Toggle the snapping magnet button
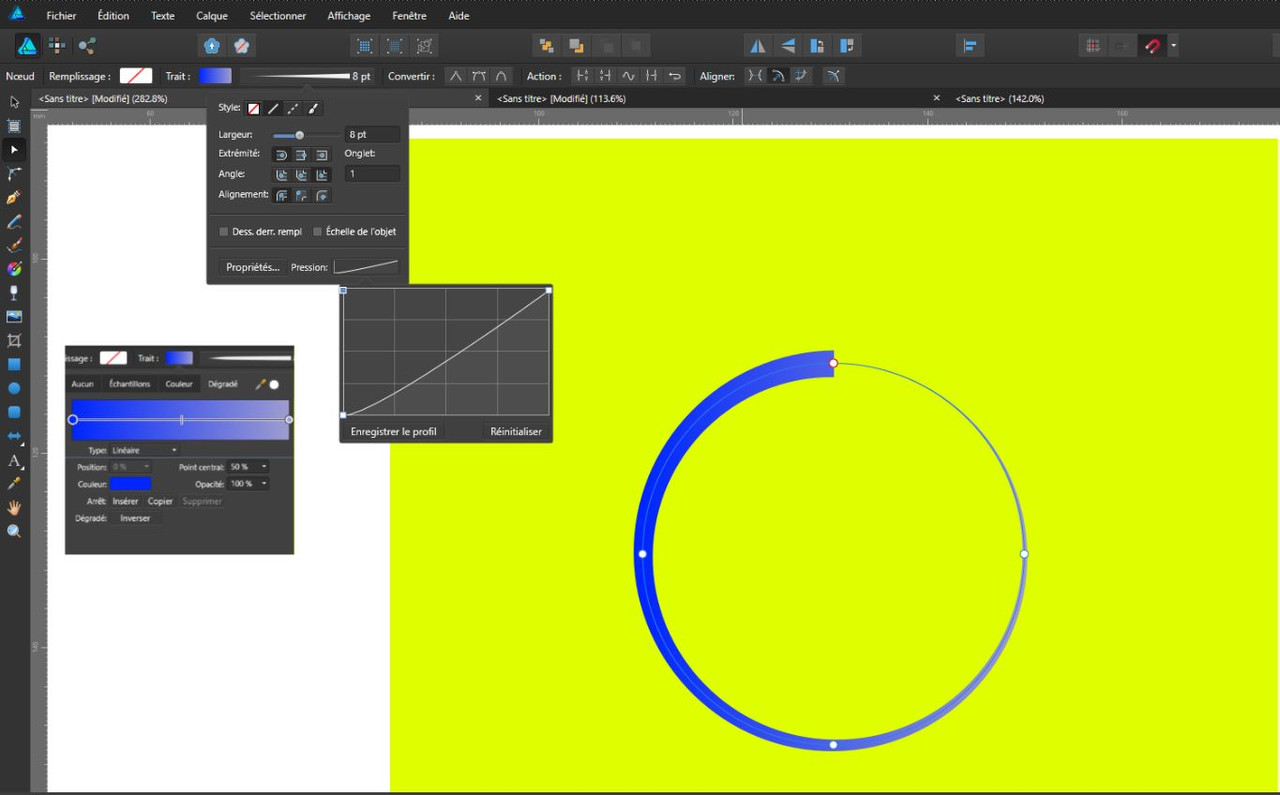 1152,46
